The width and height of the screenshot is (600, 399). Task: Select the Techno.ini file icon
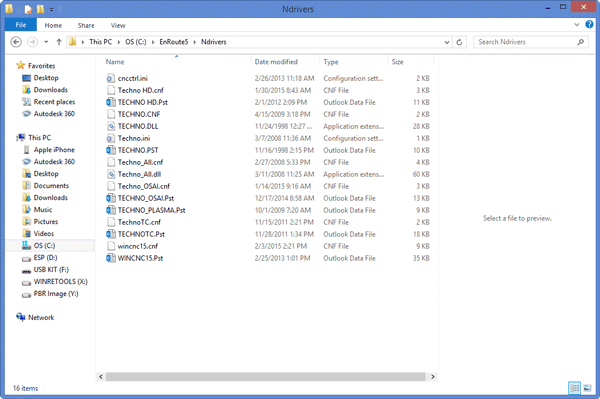[x=111, y=138]
